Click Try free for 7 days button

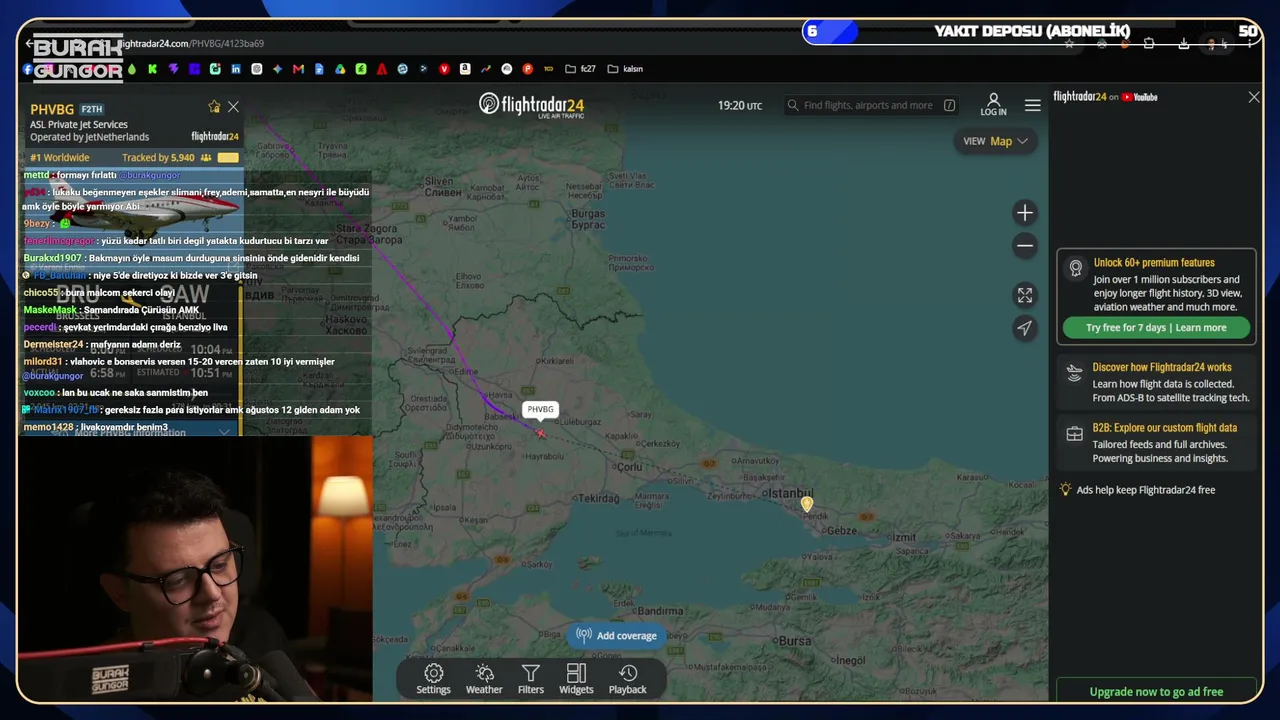pyautogui.click(x=1156, y=328)
